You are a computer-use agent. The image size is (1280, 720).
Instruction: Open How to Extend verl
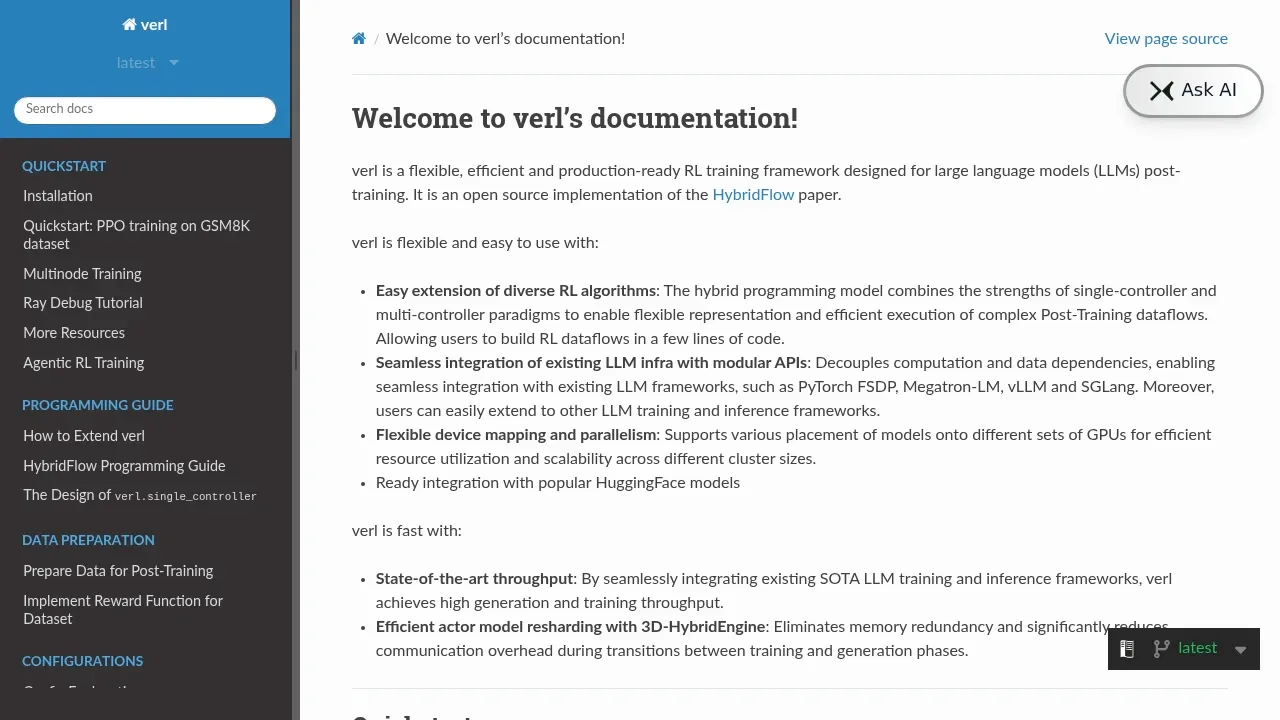(84, 436)
